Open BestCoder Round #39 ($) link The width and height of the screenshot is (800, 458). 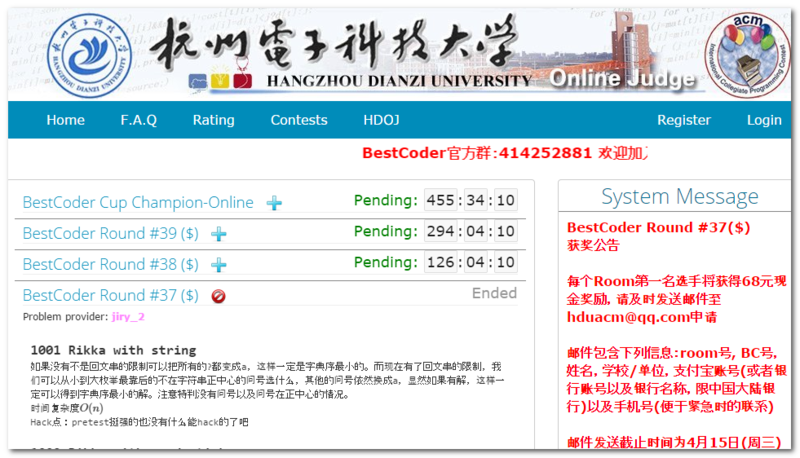click(x=111, y=233)
